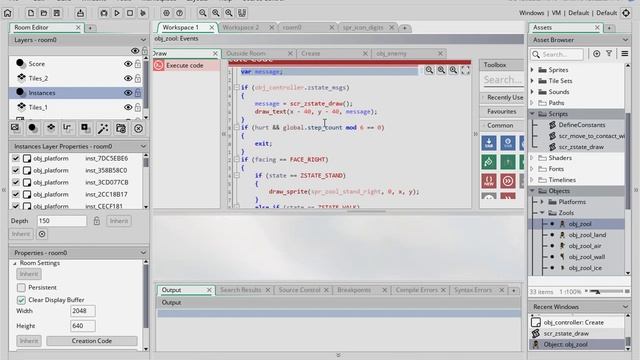Image resolution: width=640 pixels, height=360 pixels.
Task: Create a new project from toolbar
Action: pyautogui.click(x=31, y=13)
